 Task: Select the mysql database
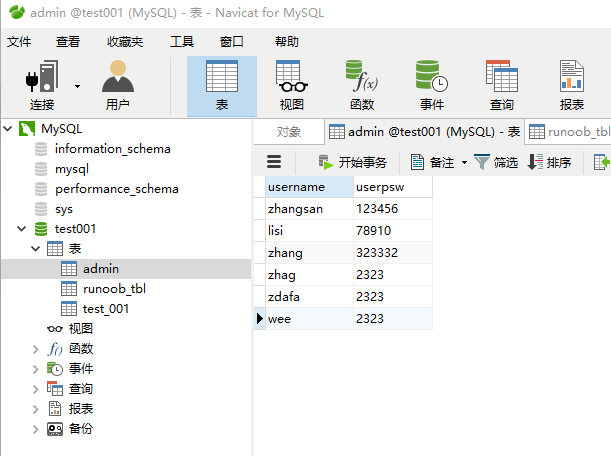[x=72, y=169]
